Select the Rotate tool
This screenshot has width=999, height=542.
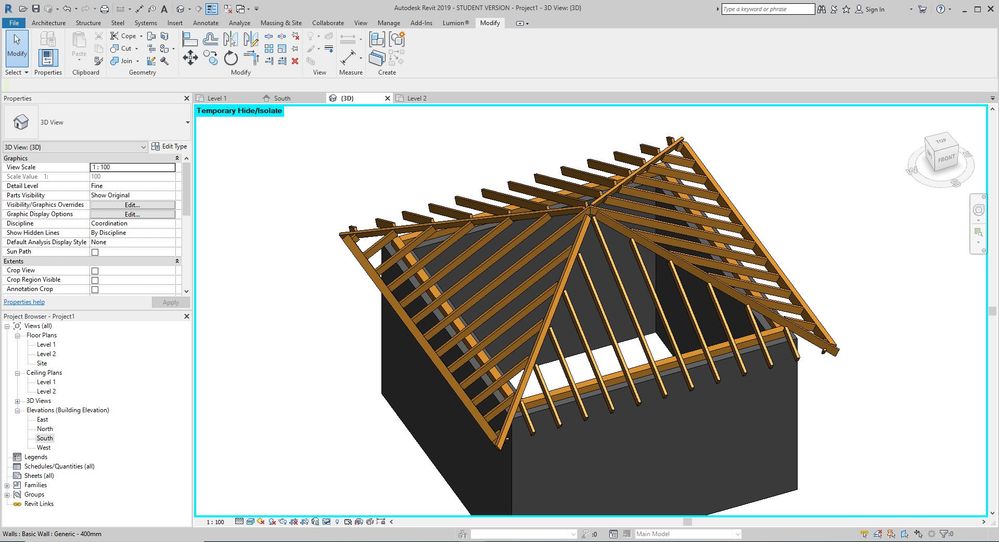231,59
